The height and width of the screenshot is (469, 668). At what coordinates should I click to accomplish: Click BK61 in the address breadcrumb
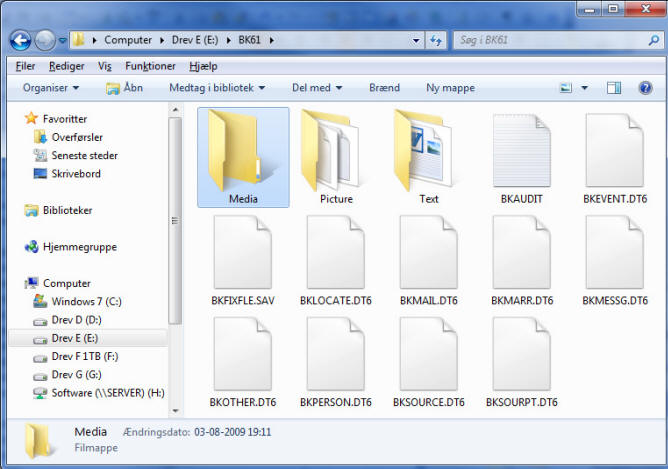[x=249, y=40]
